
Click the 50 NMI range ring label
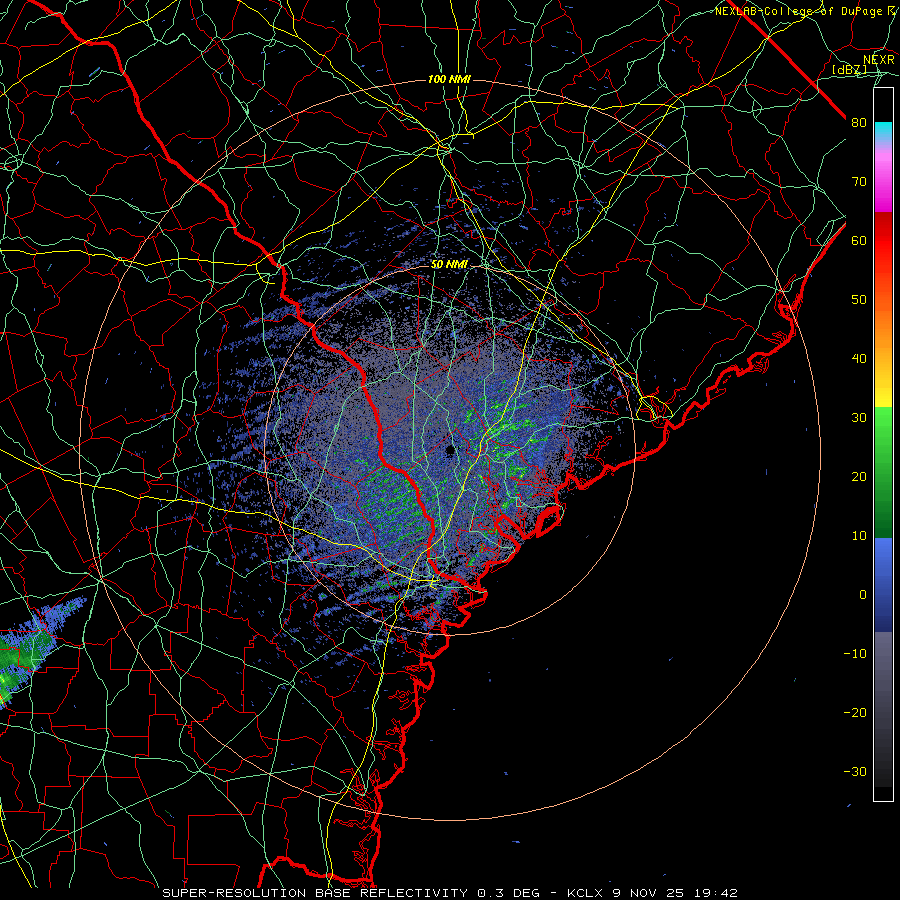pos(449,265)
